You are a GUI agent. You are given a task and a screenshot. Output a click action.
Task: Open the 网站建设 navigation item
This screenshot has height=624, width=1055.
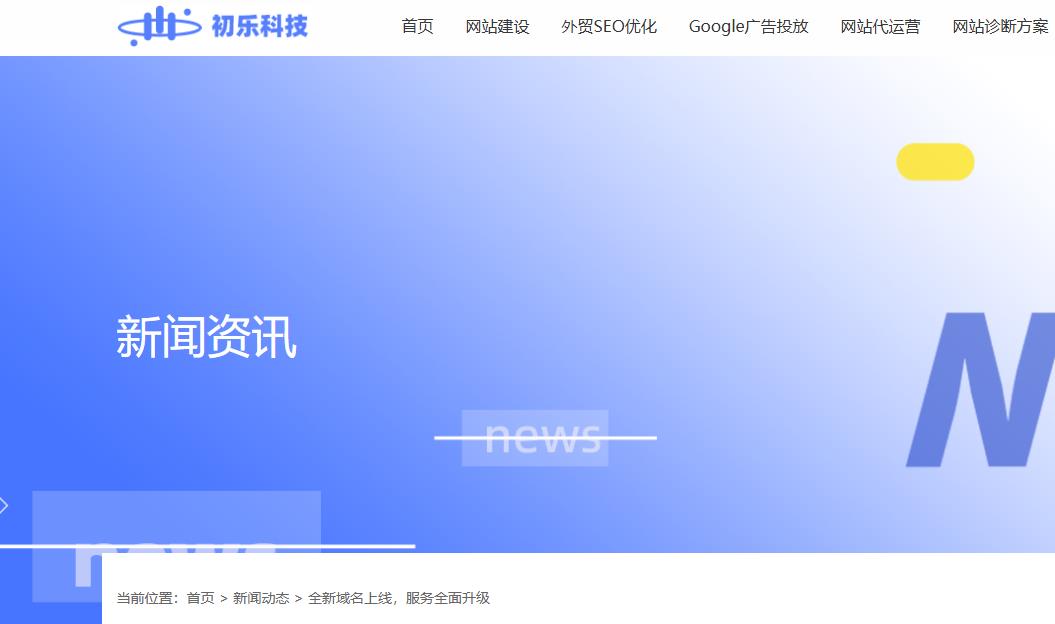tap(497, 27)
